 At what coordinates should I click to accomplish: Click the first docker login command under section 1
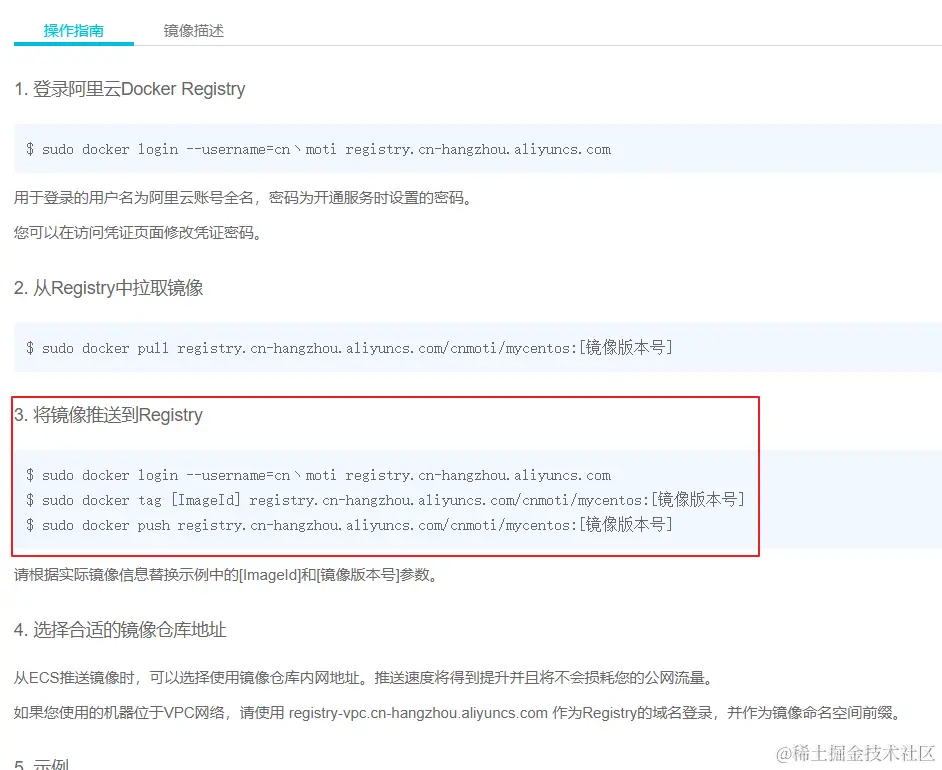tap(318, 149)
